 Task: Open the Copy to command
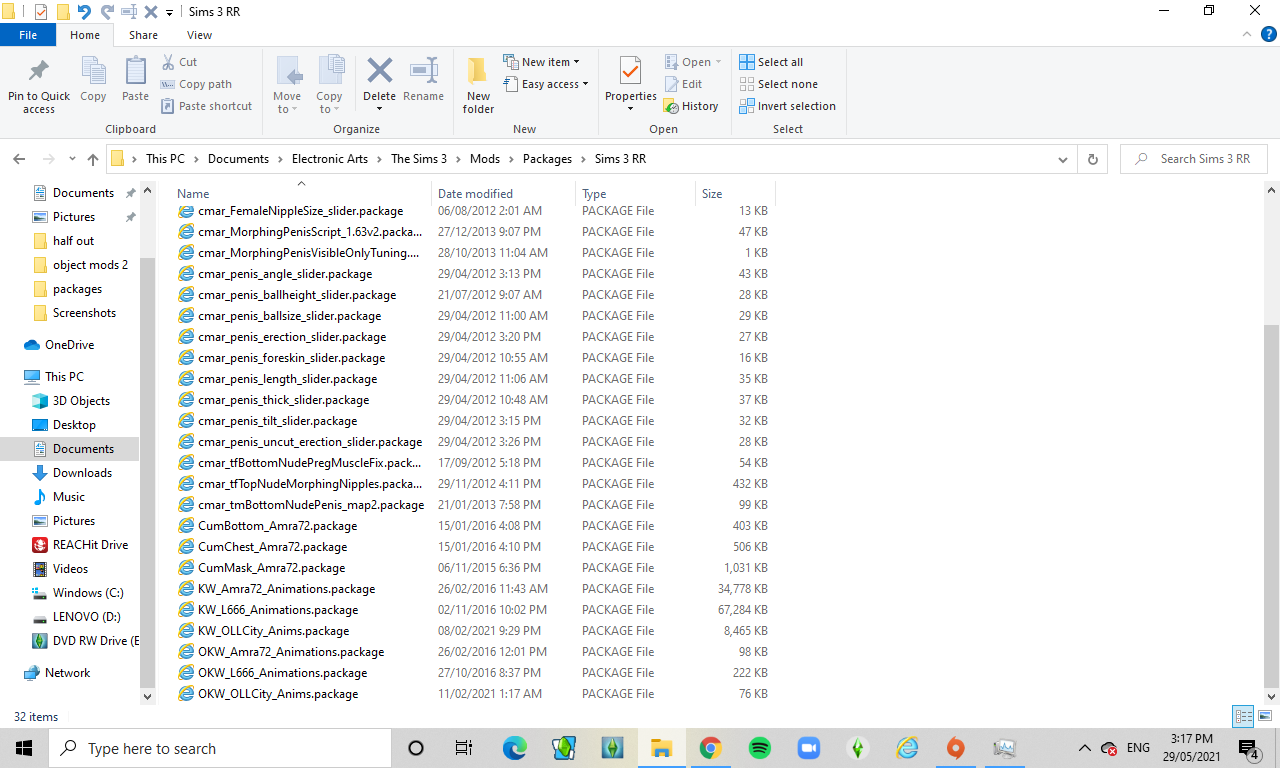(329, 84)
